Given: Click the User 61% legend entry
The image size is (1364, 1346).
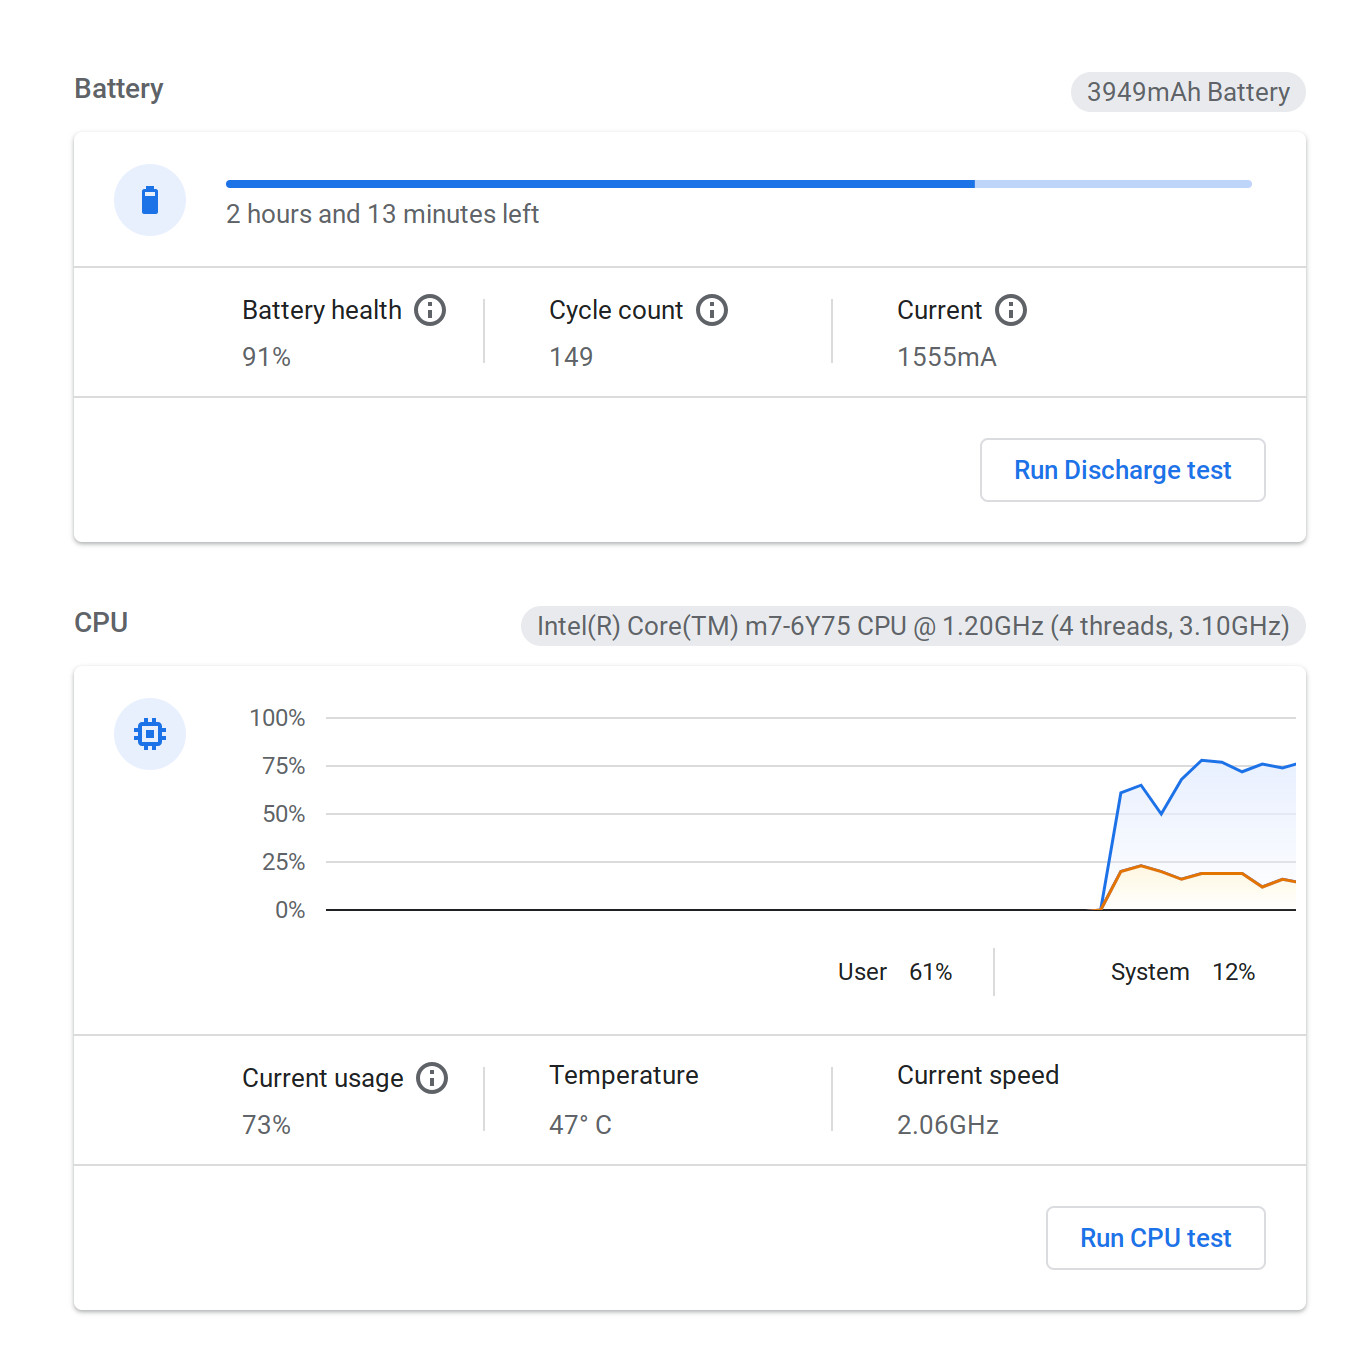Looking at the screenshot, I should 895,972.
